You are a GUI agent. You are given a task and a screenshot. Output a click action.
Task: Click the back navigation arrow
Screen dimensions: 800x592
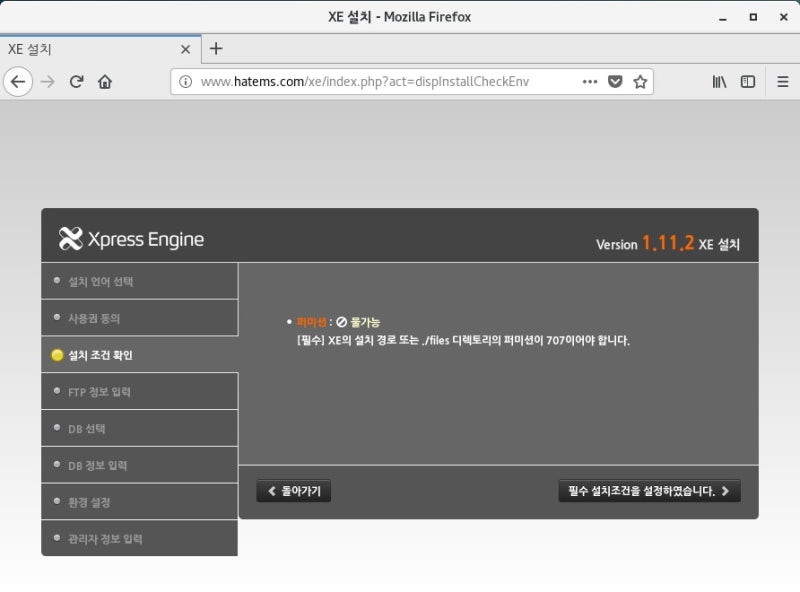[x=18, y=82]
